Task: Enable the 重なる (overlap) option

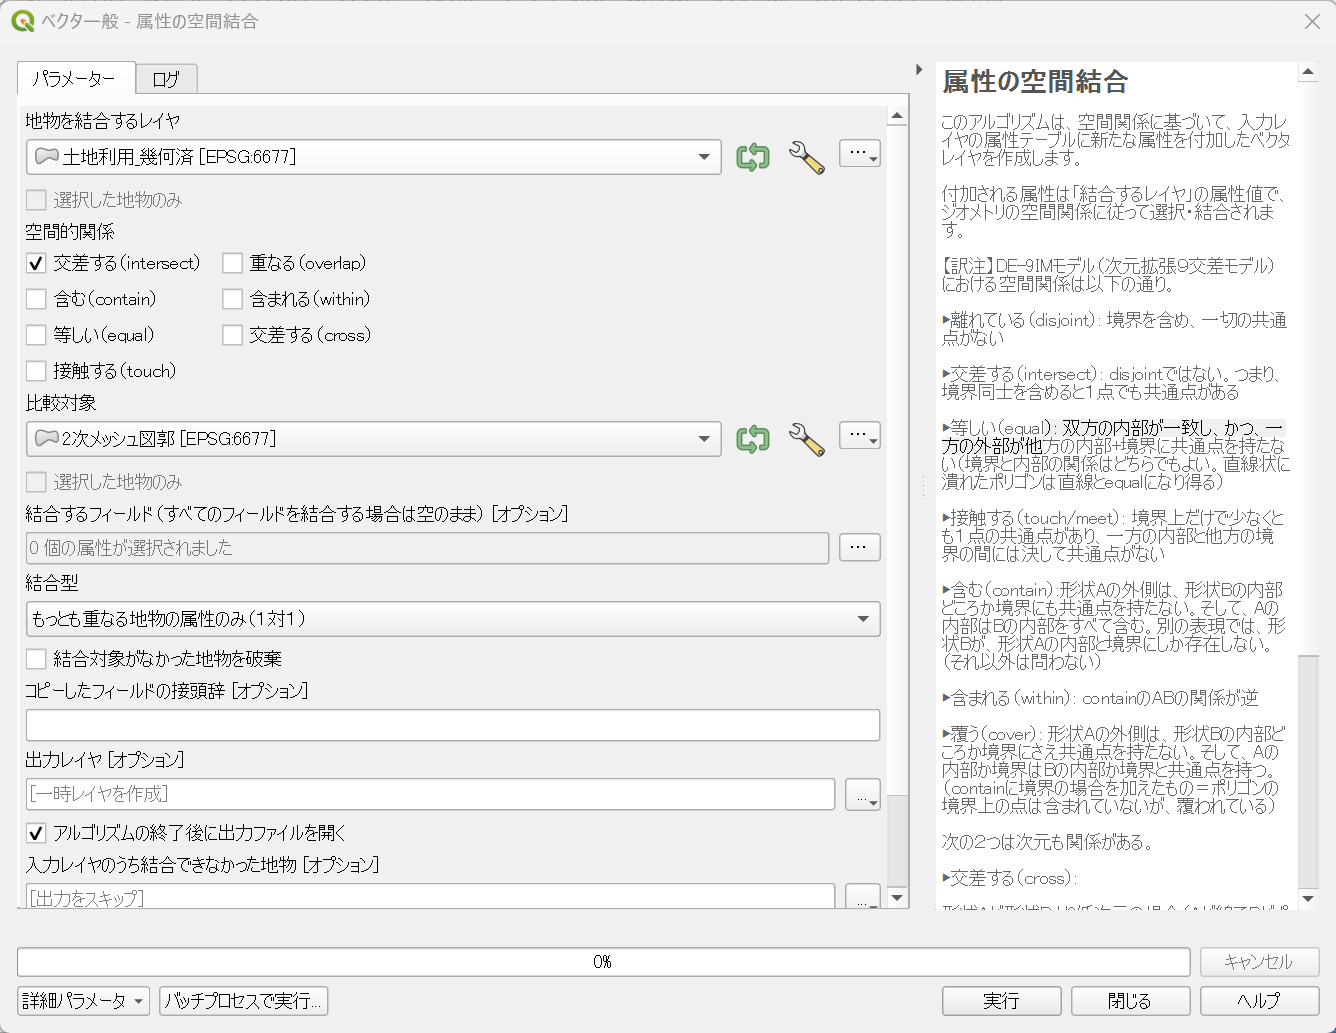Action: tap(232, 263)
